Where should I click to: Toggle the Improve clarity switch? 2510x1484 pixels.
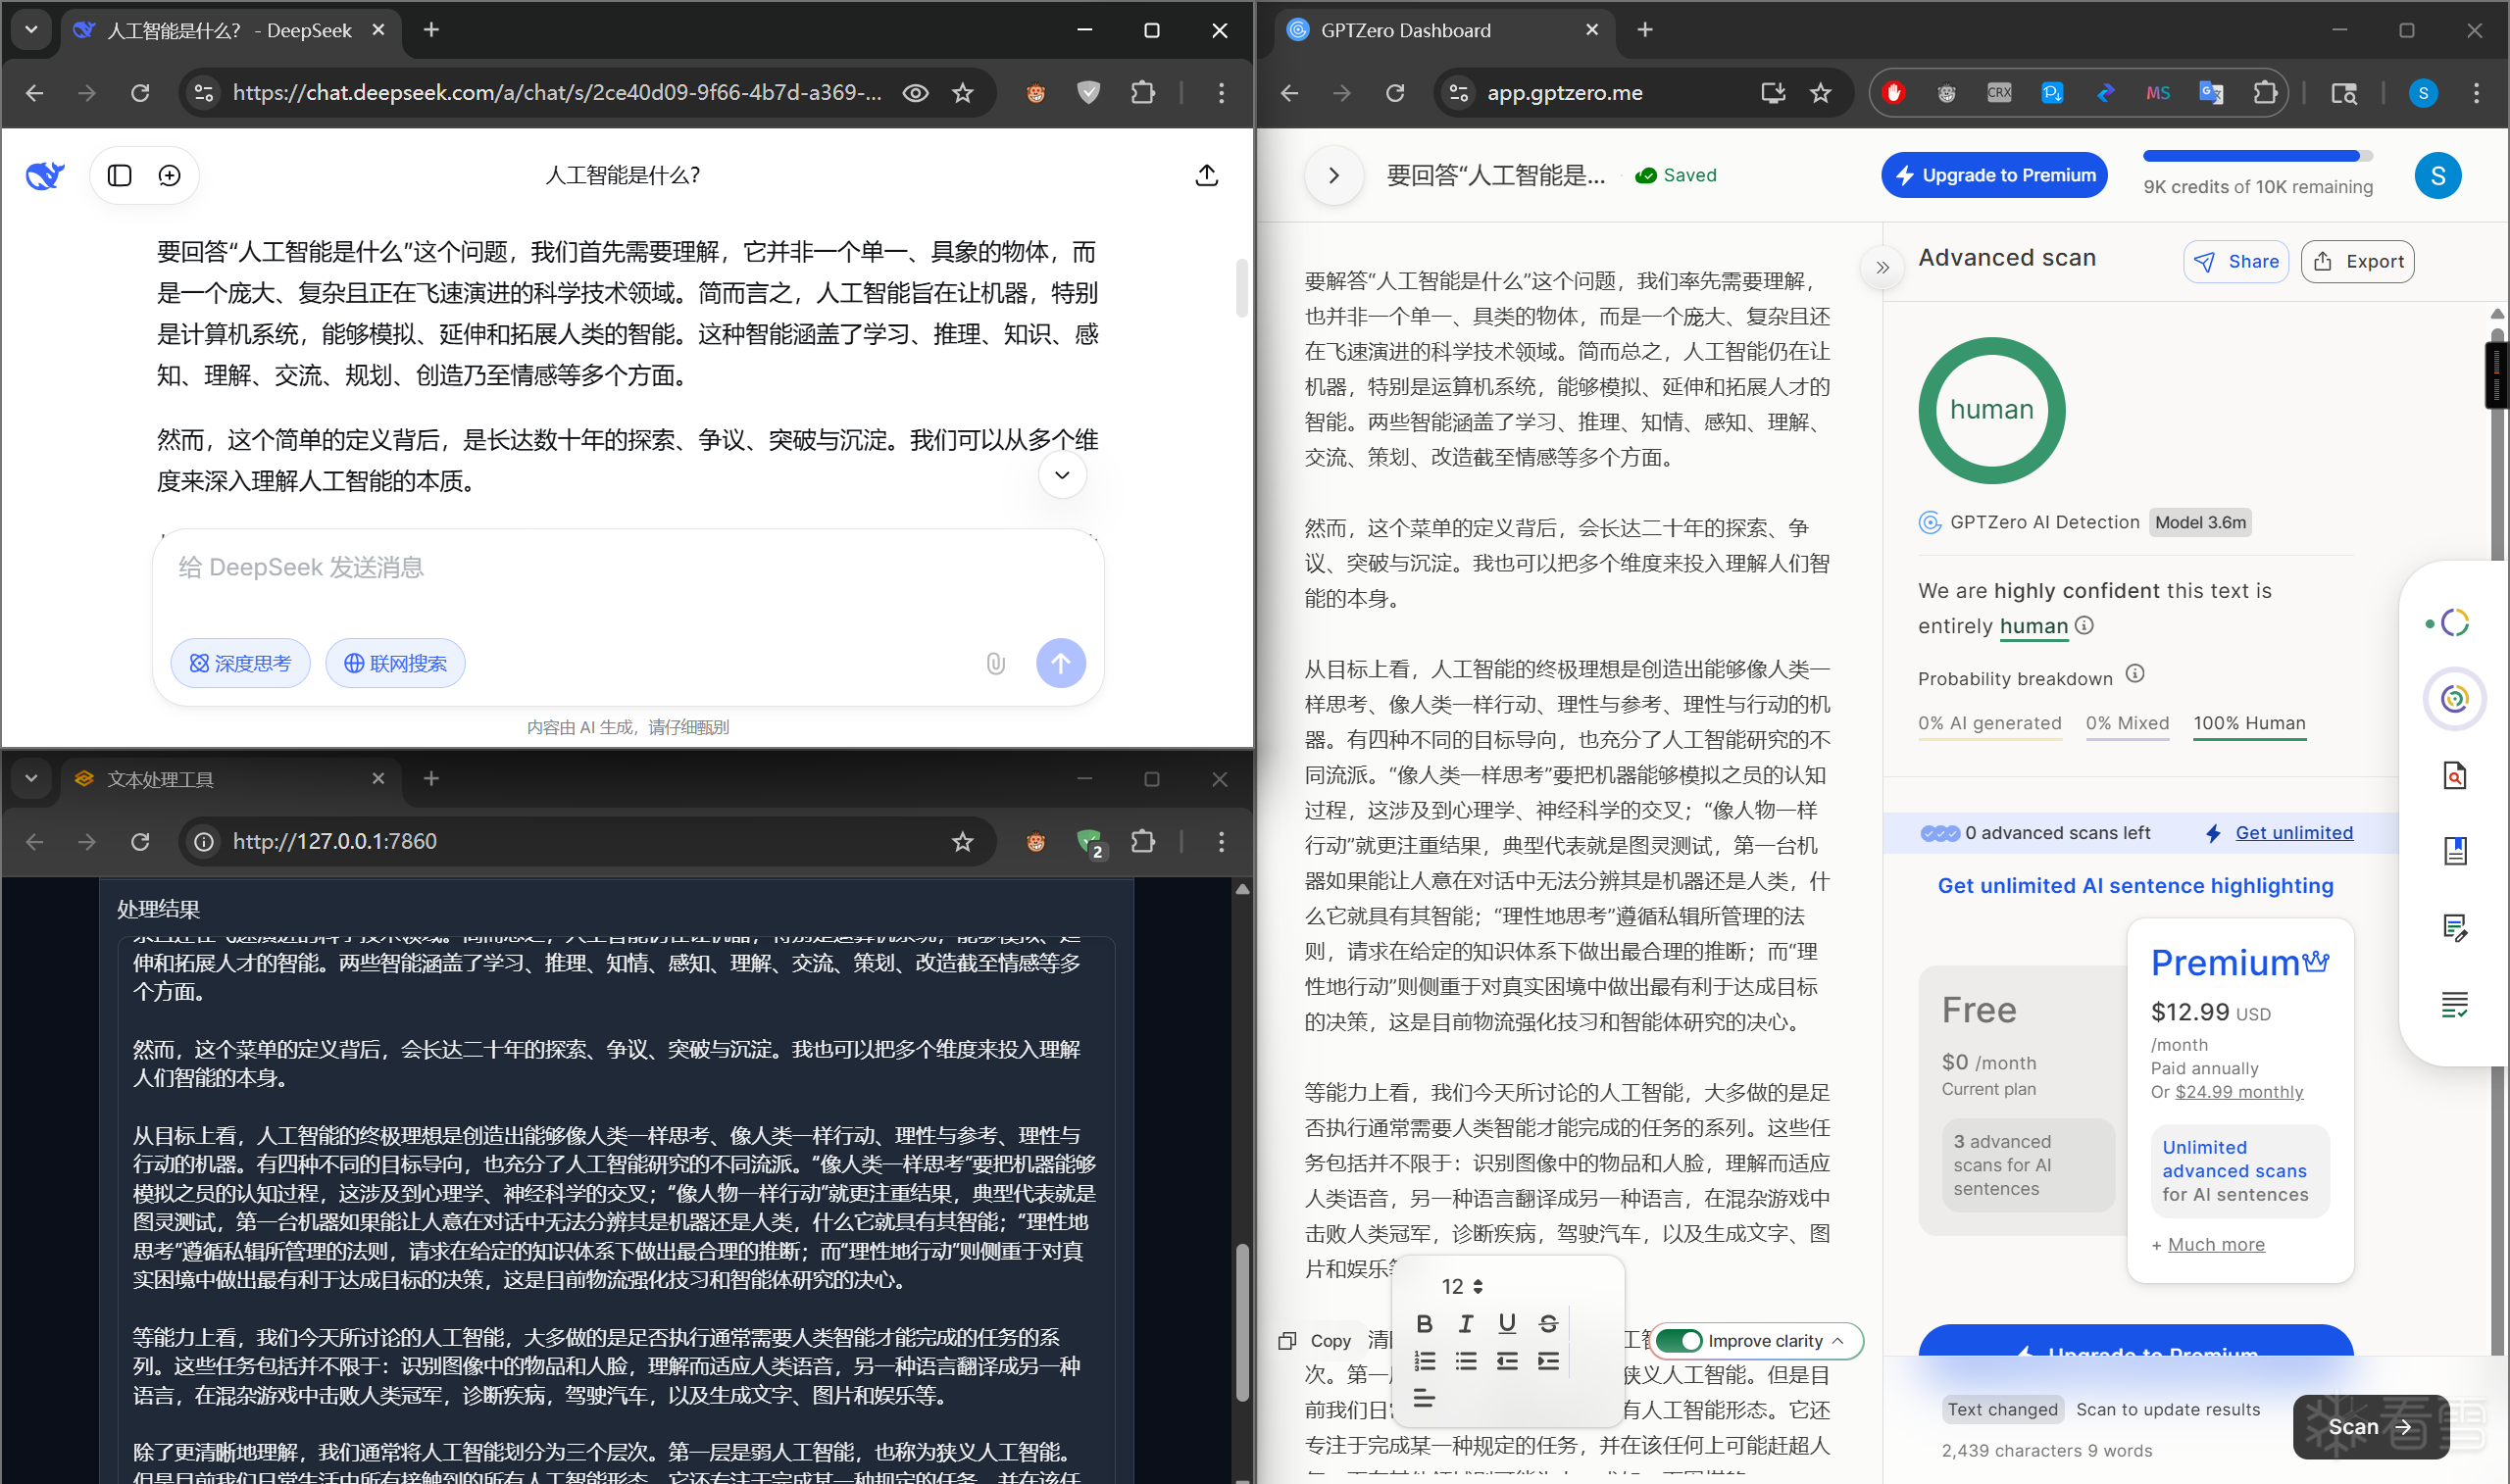coord(1679,1341)
